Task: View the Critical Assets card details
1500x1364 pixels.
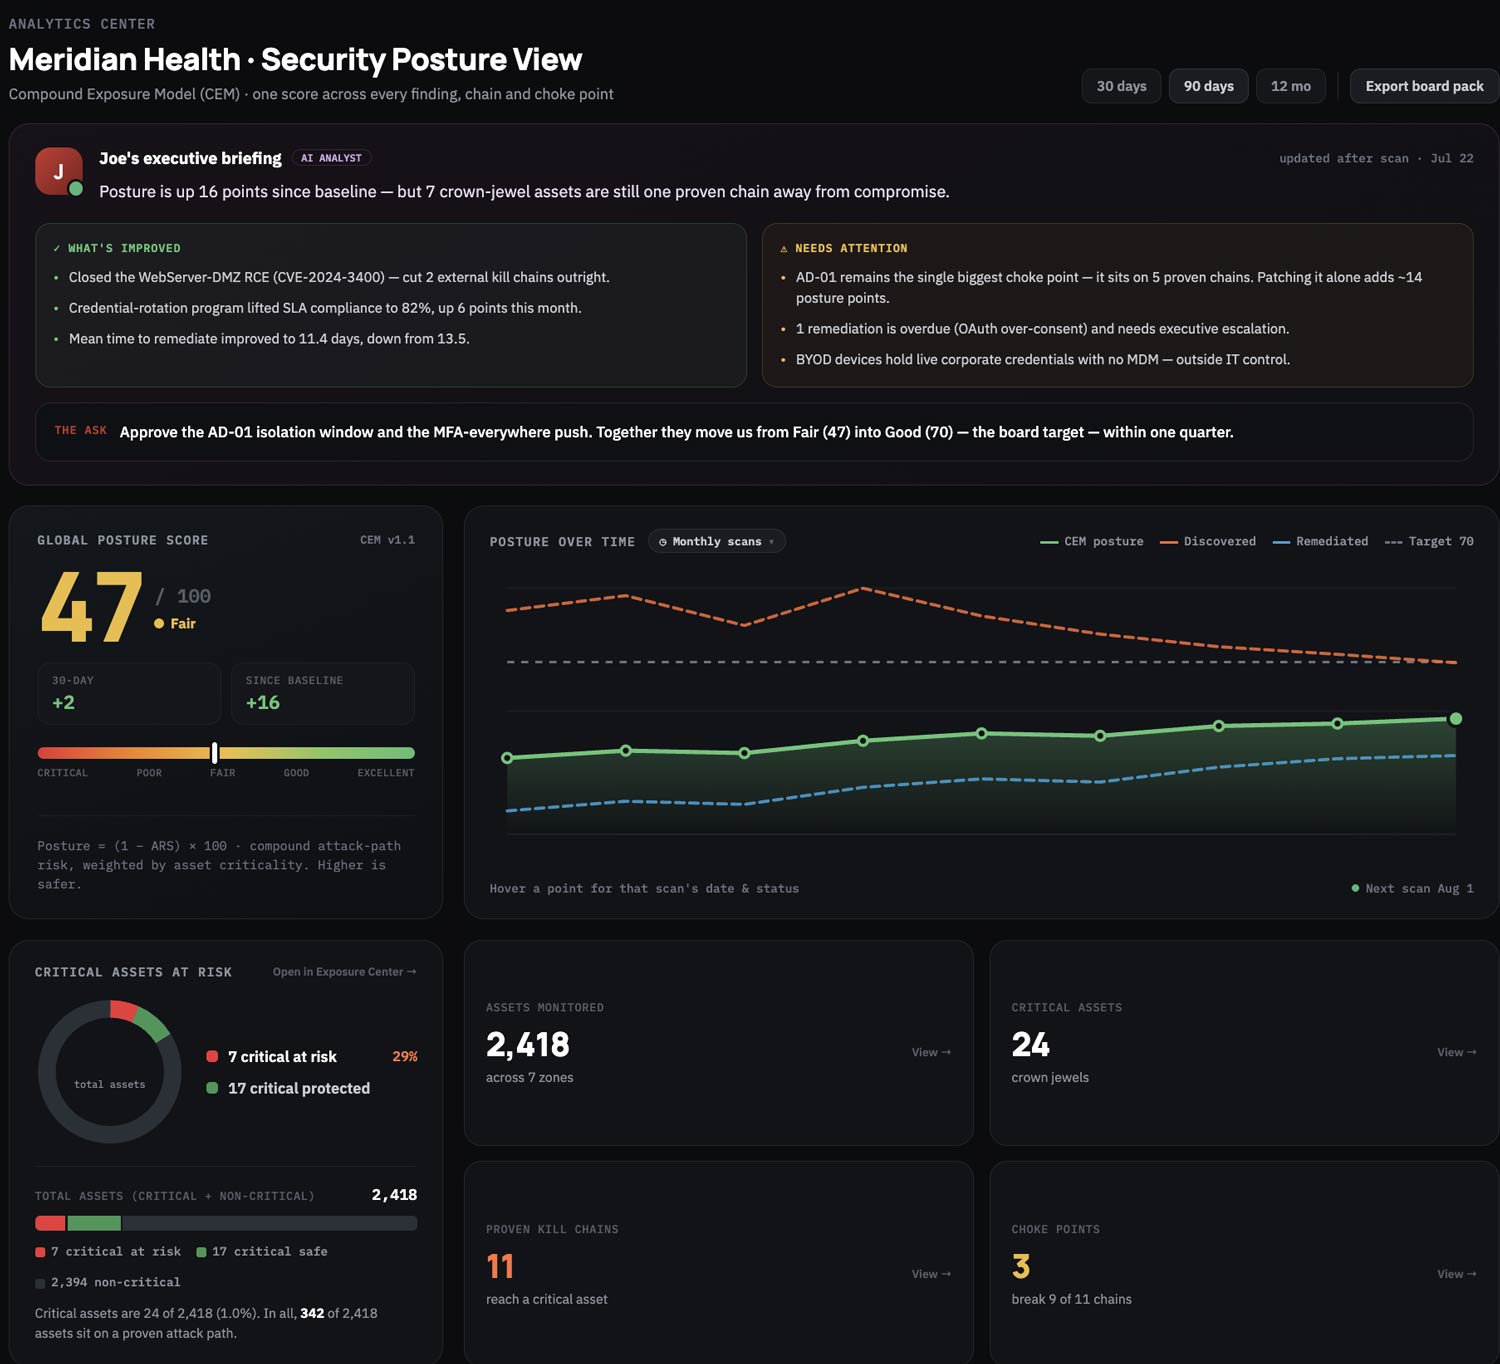Action: 1456,1052
